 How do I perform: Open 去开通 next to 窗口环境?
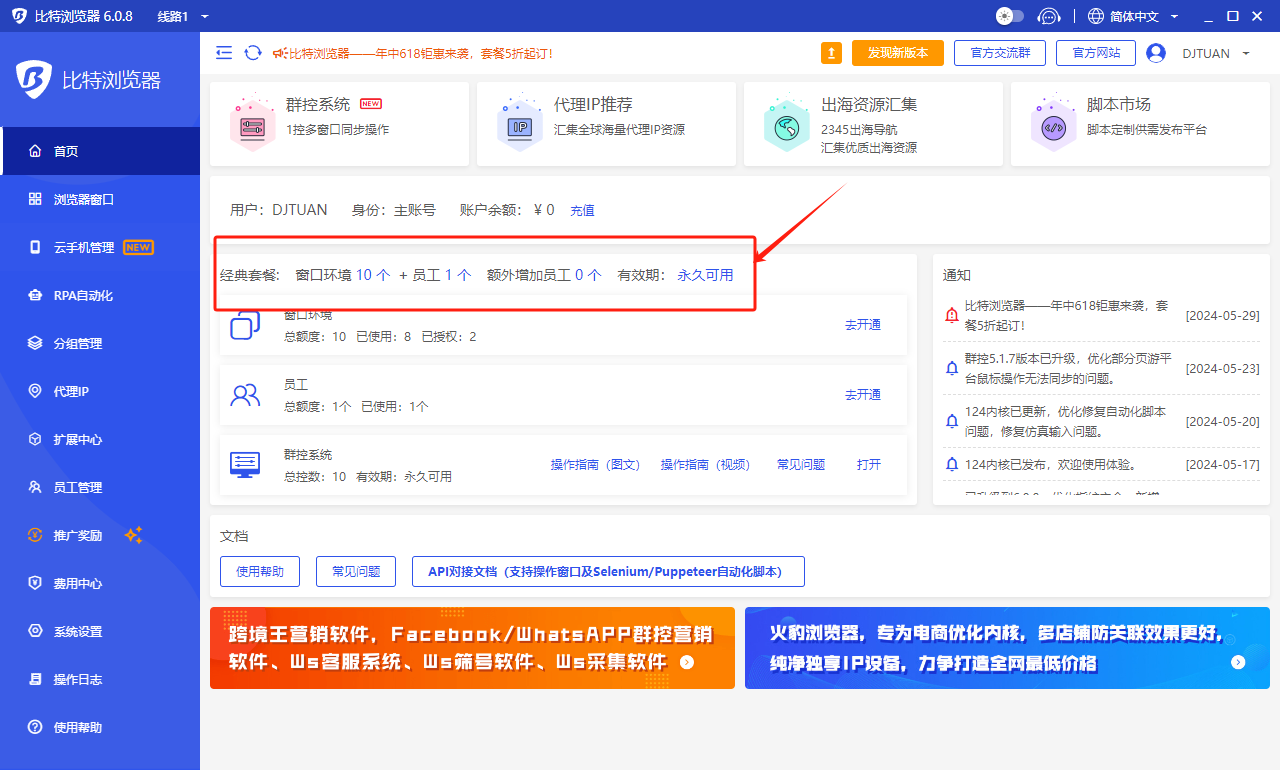(862, 325)
